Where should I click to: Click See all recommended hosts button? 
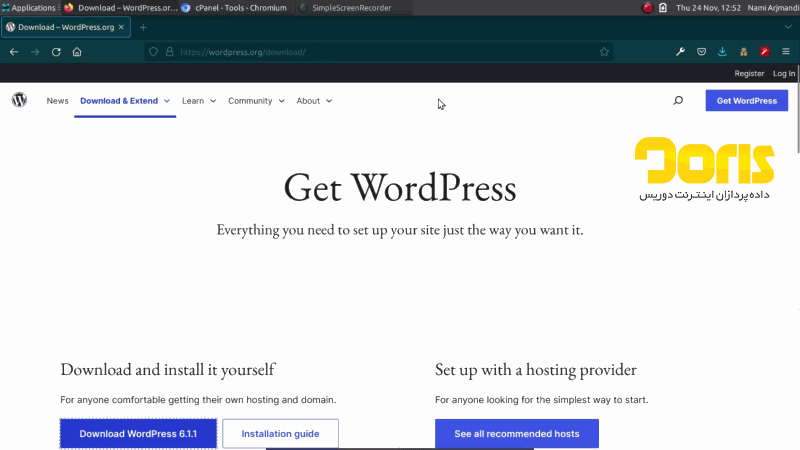(517, 434)
